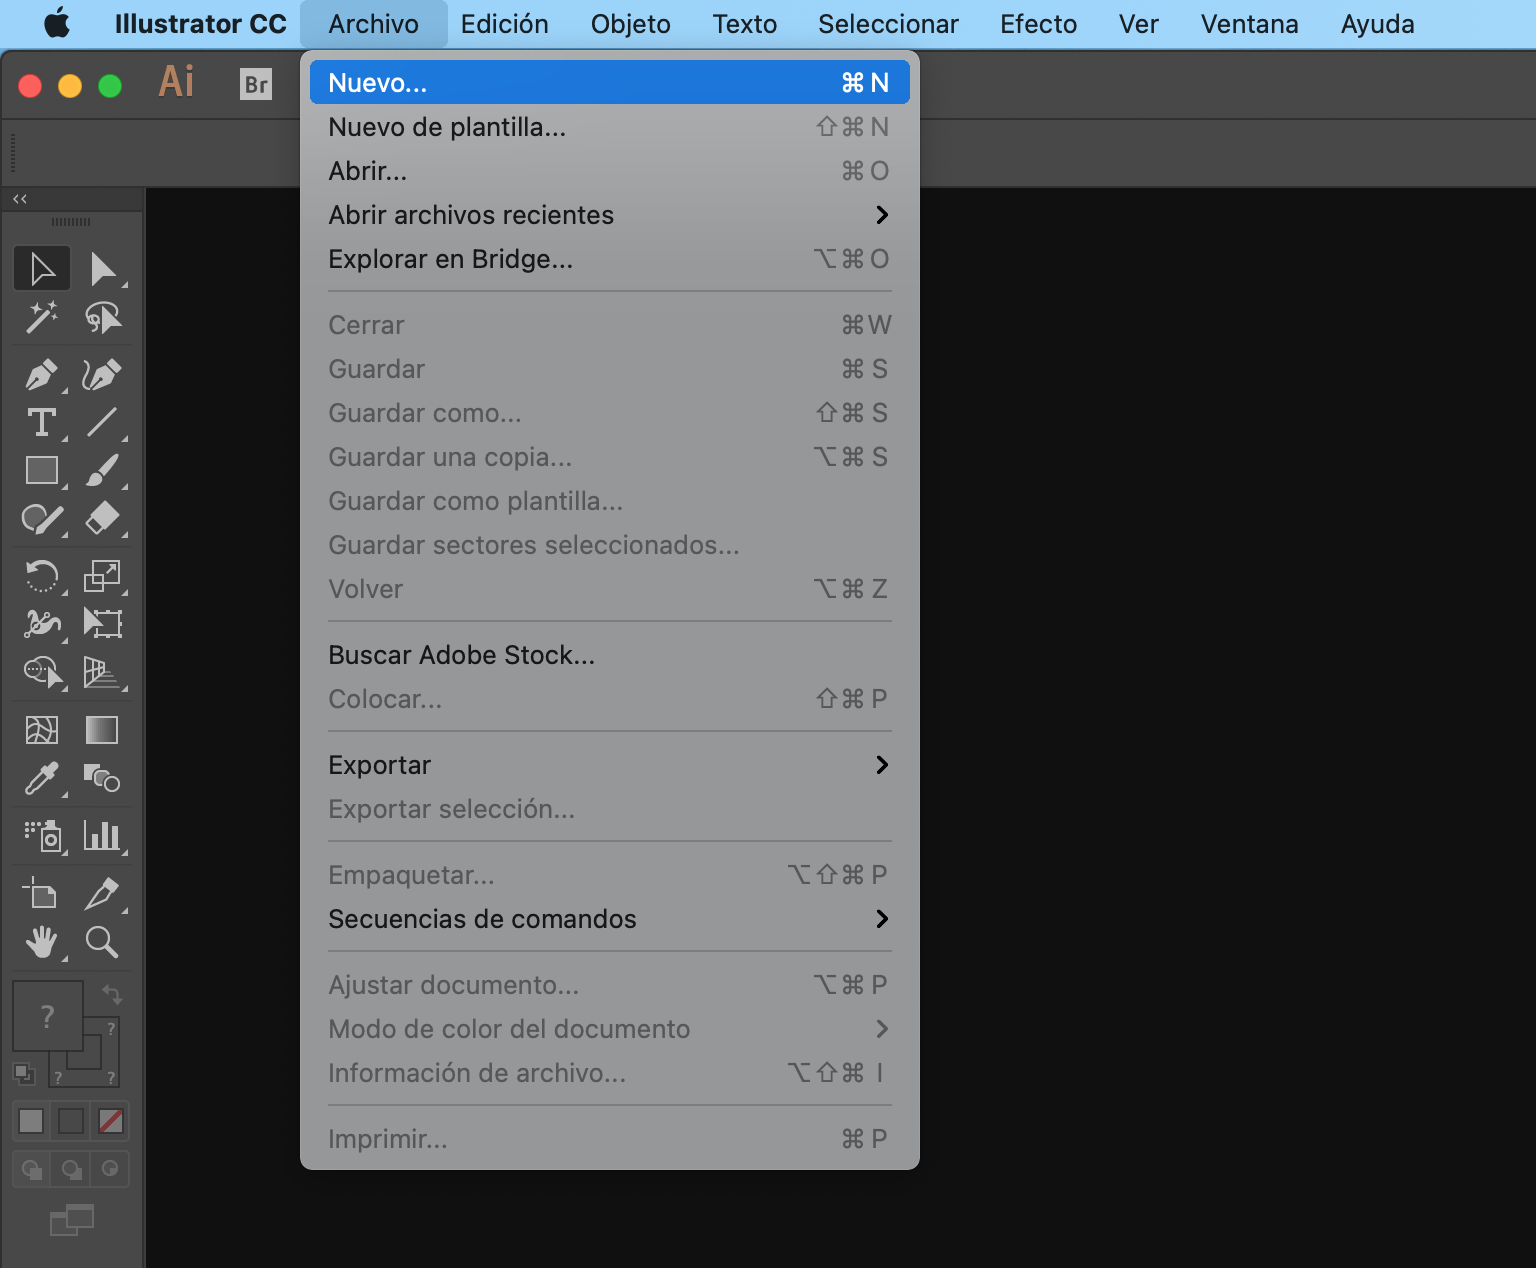Select the Zoom magnifier tool
This screenshot has width=1536, height=1268.
[x=102, y=942]
